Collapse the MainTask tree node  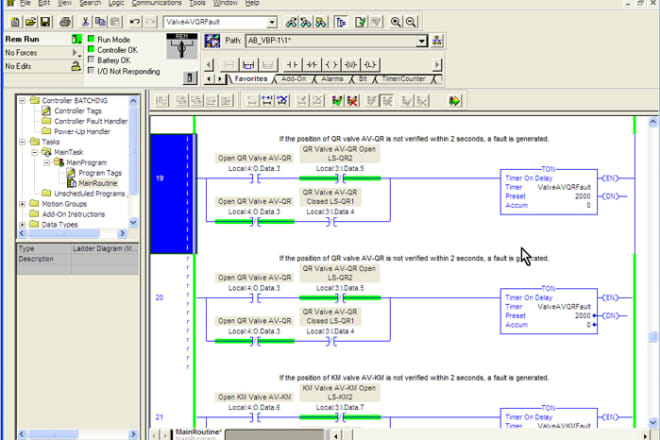pyautogui.click(x=35, y=152)
